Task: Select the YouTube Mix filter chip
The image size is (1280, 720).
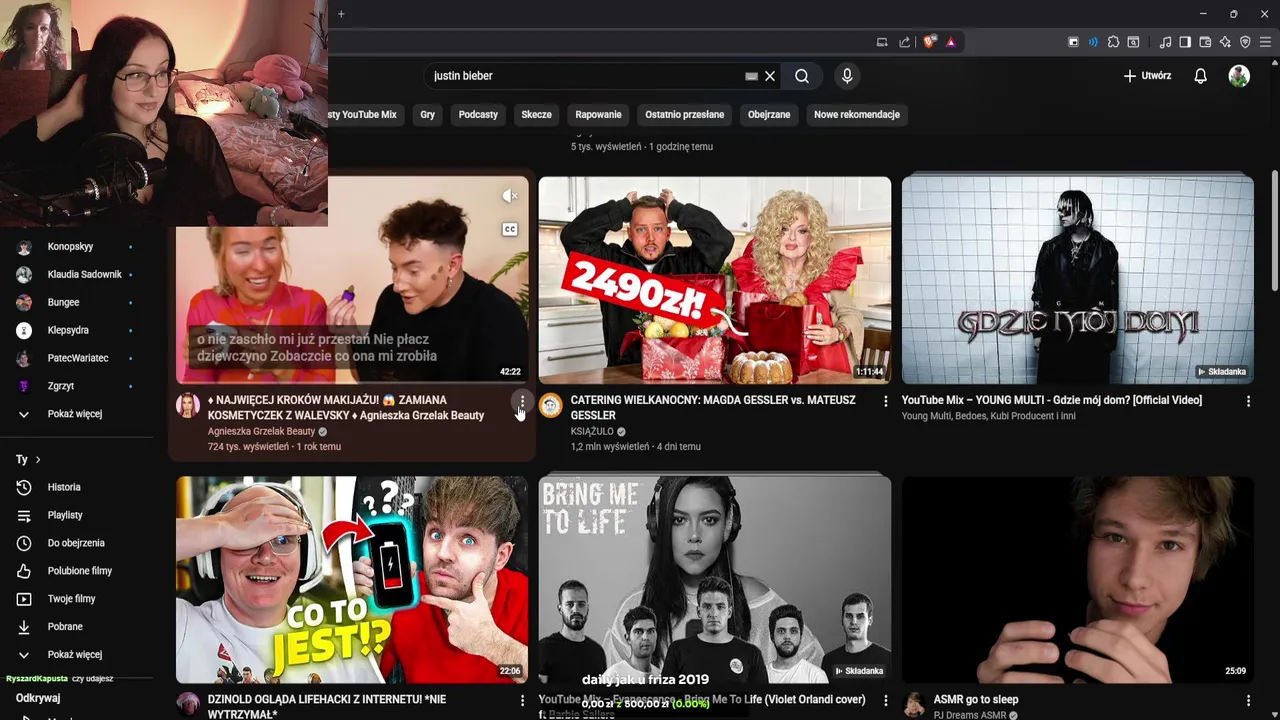Action: 366,115
